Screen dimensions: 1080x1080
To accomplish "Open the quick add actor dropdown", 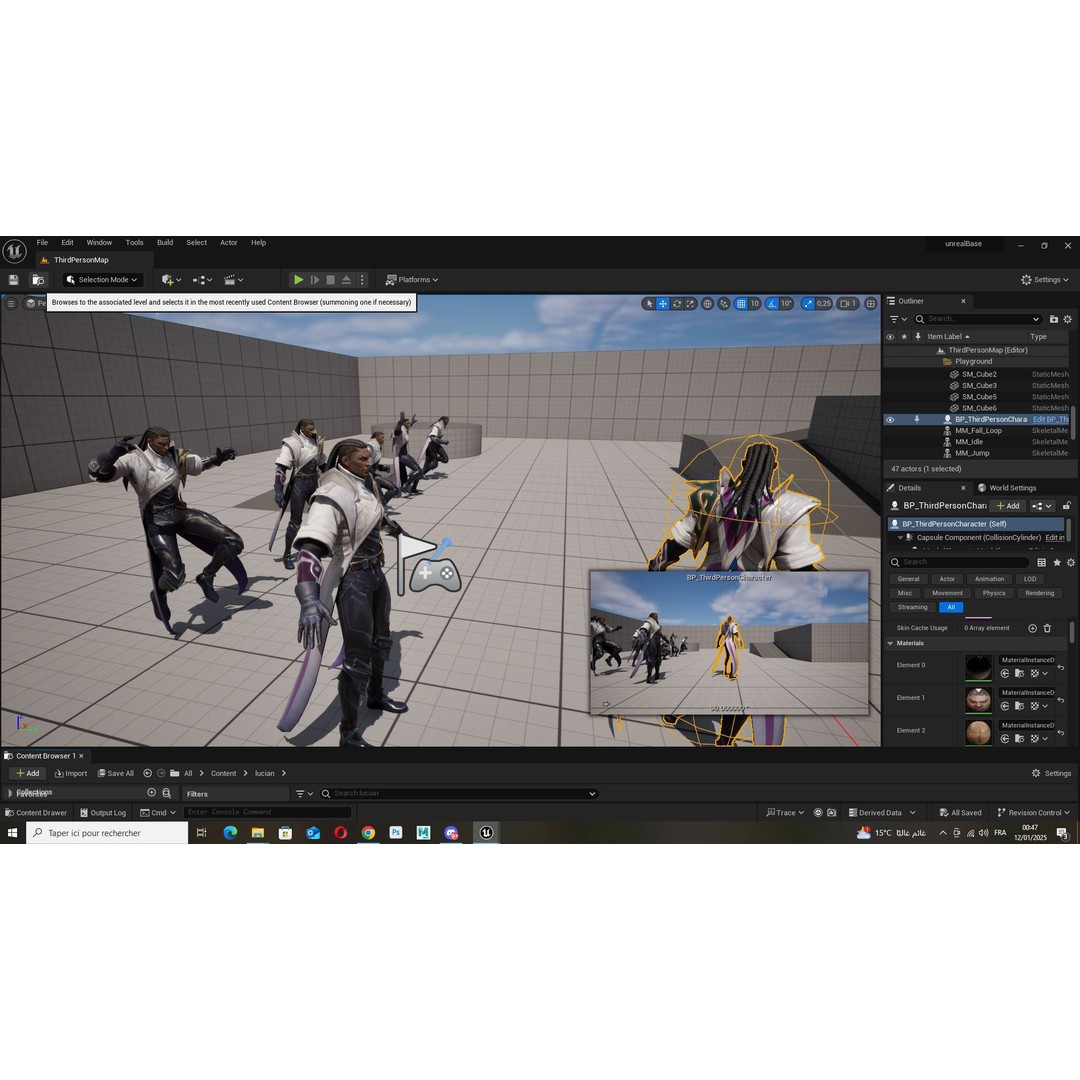I will point(171,280).
